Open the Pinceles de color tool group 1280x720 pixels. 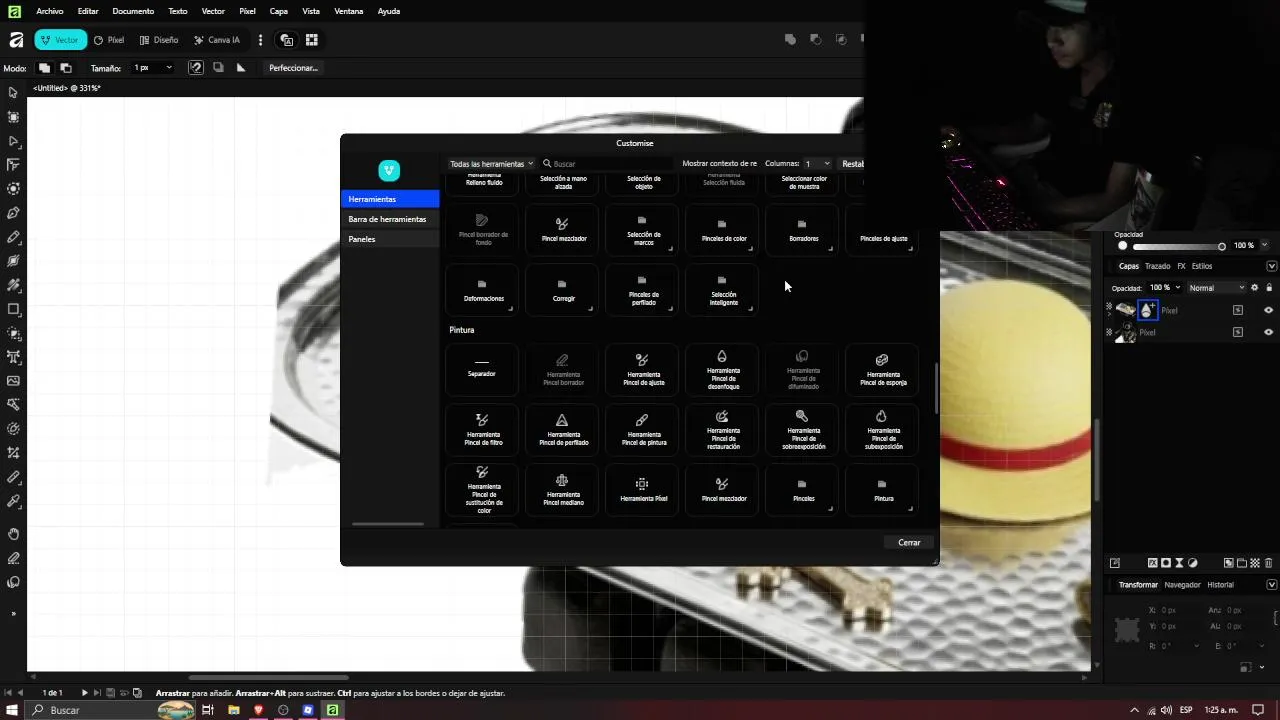point(723,229)
